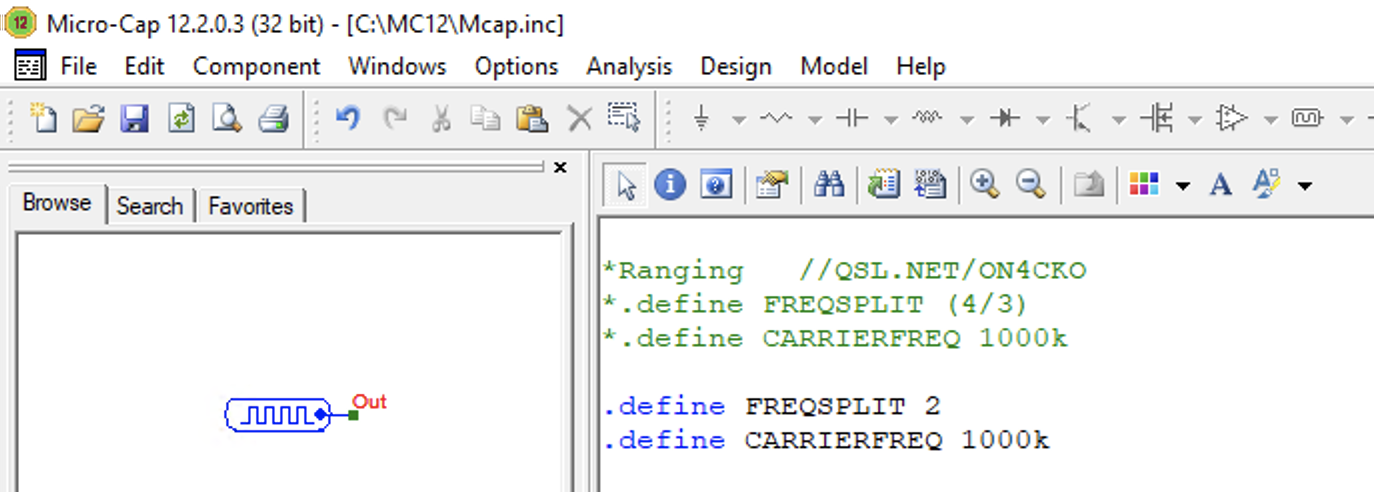Click the go-to-schematic page icon with green arrow
This screenshot has height=492, width=1374.
(x=884, y=184)
